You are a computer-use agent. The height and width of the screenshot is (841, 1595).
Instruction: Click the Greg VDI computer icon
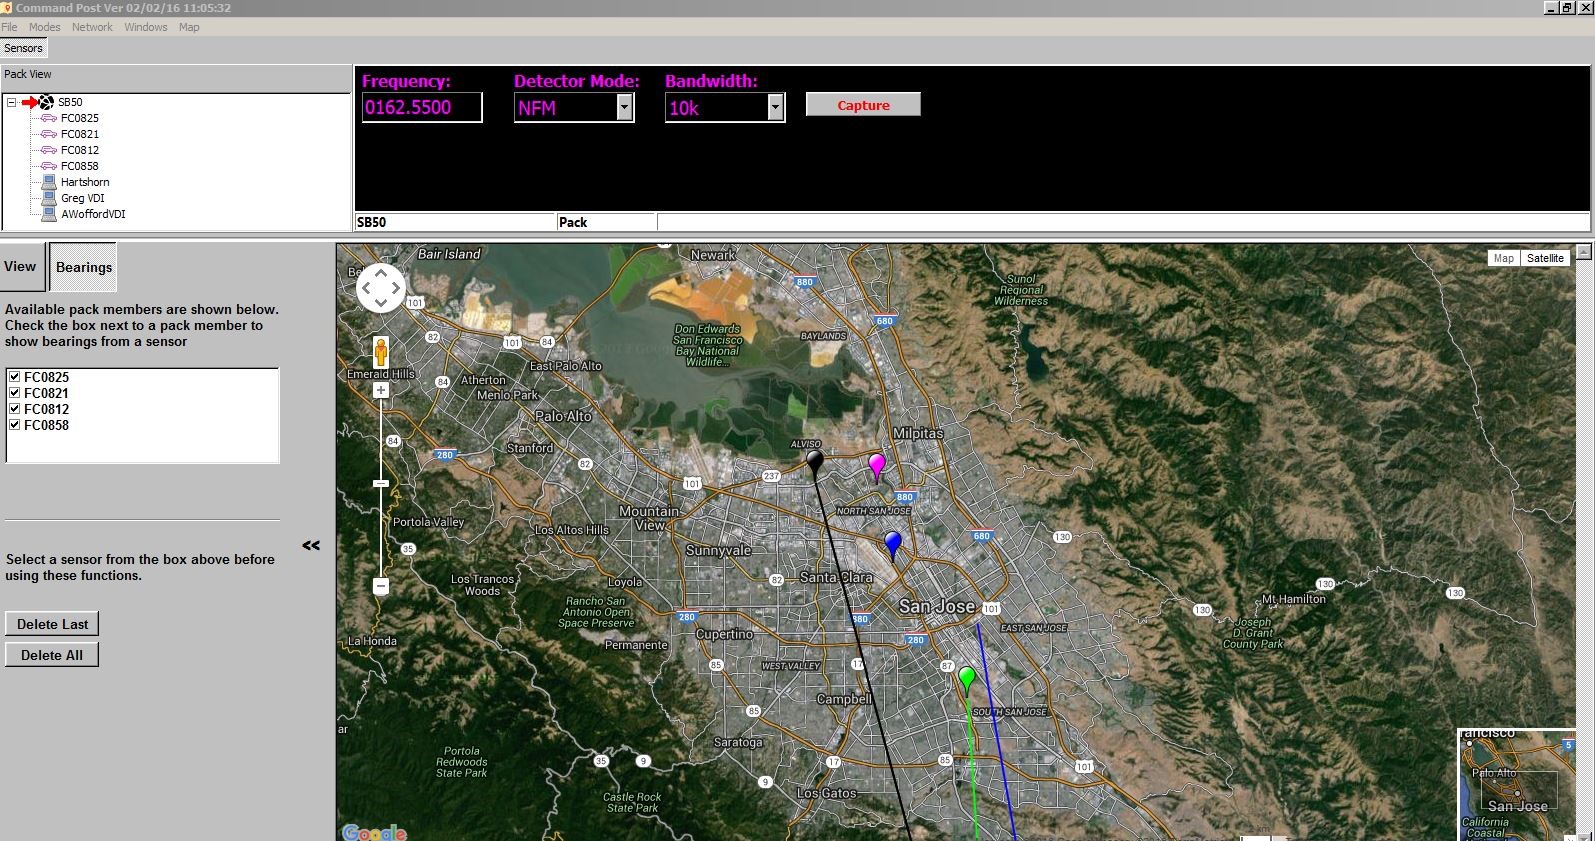pyautogui.click(x=49, y=198)
